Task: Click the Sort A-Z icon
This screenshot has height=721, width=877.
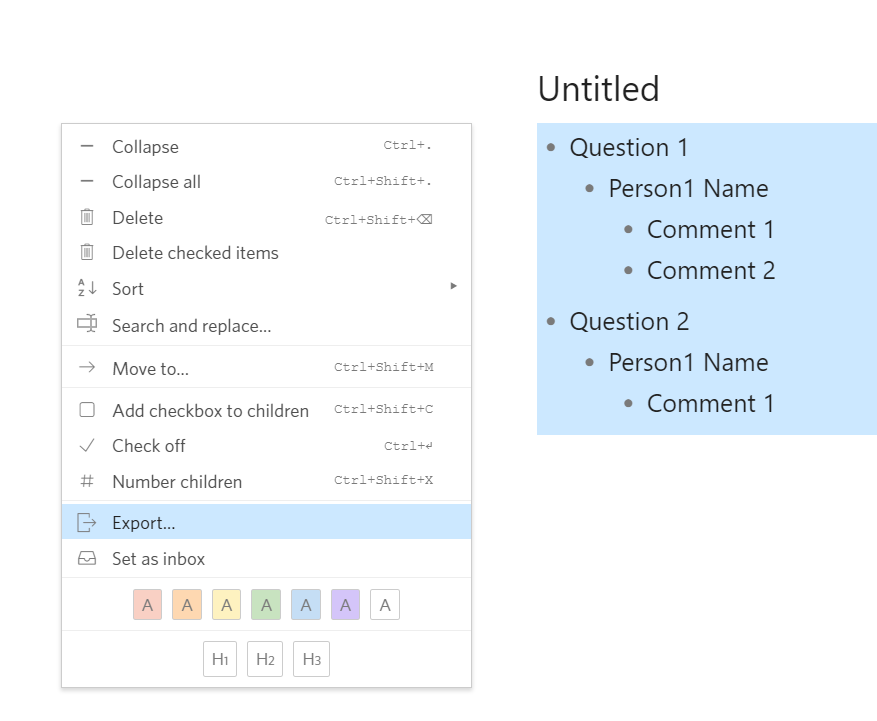Action: [87, 289]
